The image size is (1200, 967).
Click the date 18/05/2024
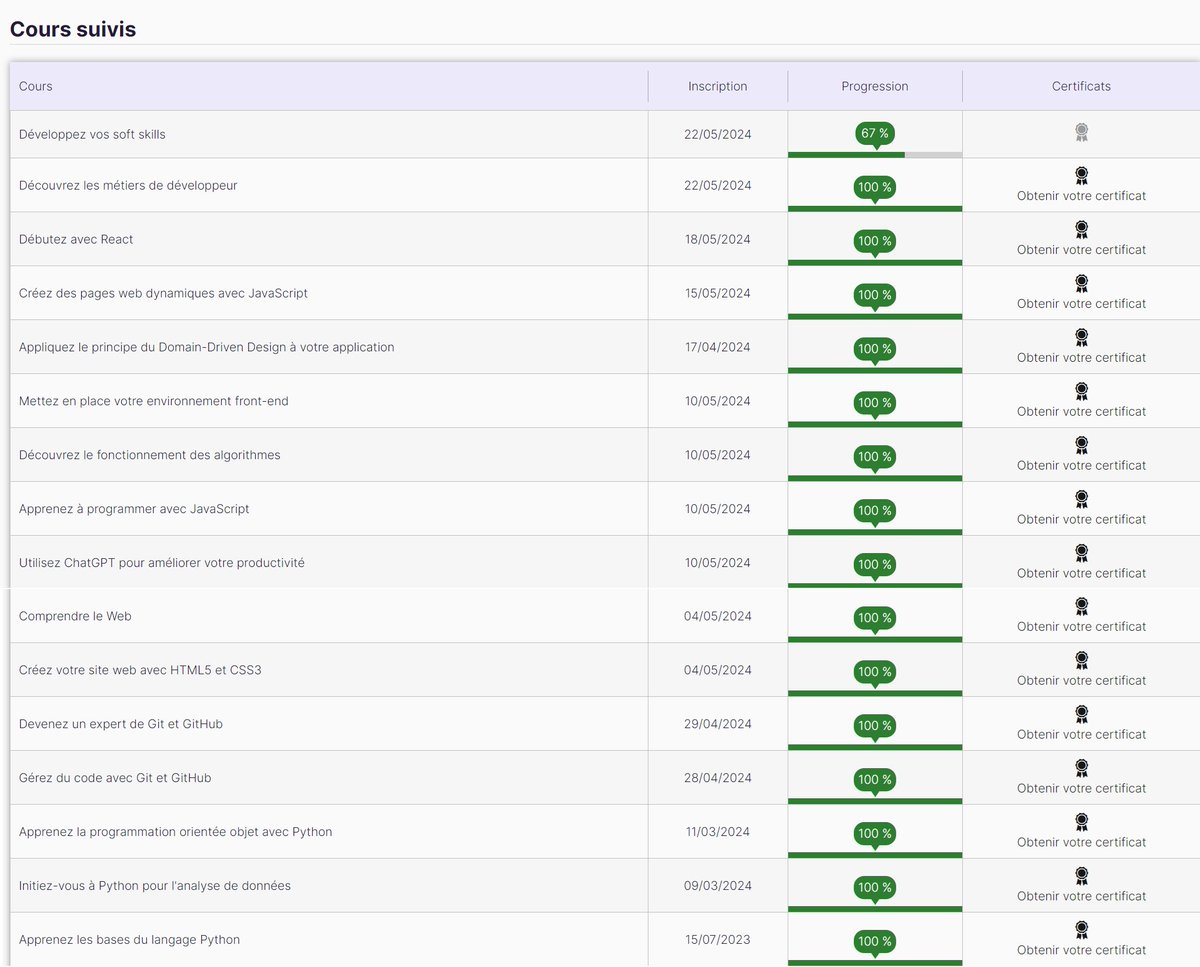coord(717,239)
